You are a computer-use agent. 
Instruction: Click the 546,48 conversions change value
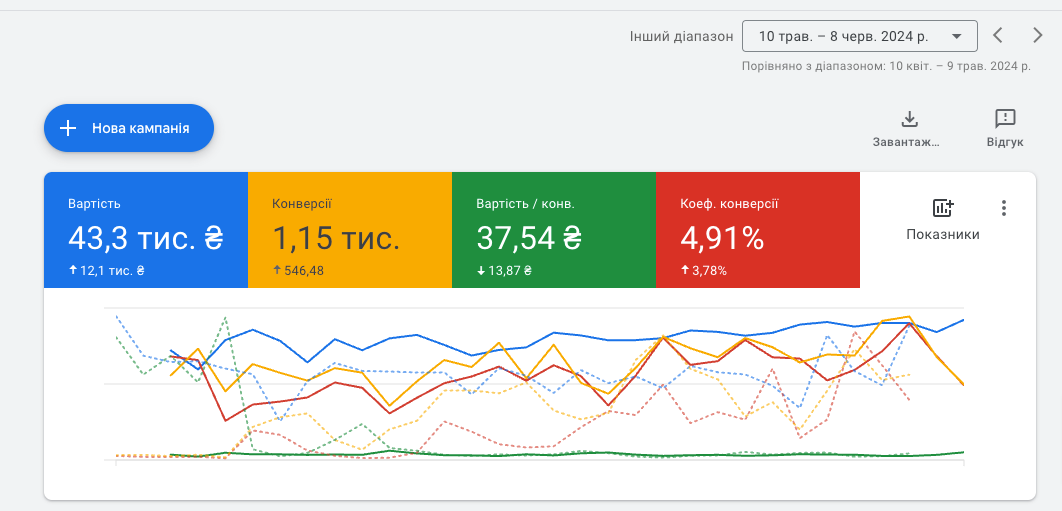(x=303, y=270)
